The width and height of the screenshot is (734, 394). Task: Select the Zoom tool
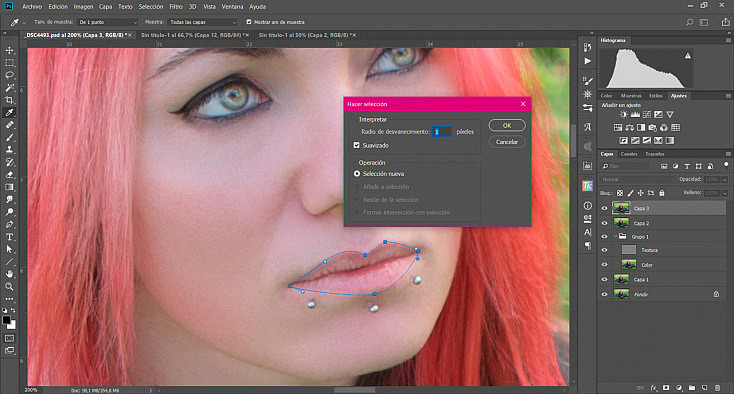pos(9,286)
